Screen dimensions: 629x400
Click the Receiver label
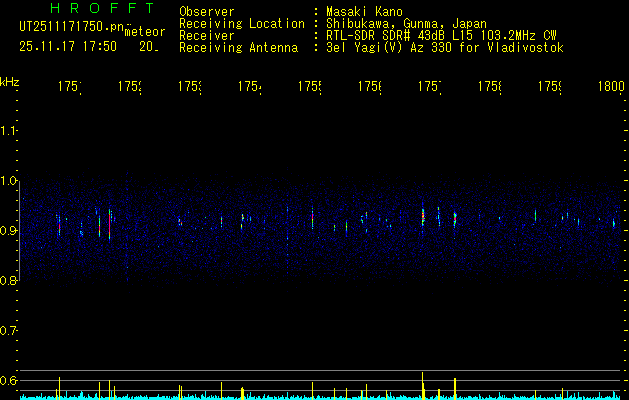click(x=207, y=36)
